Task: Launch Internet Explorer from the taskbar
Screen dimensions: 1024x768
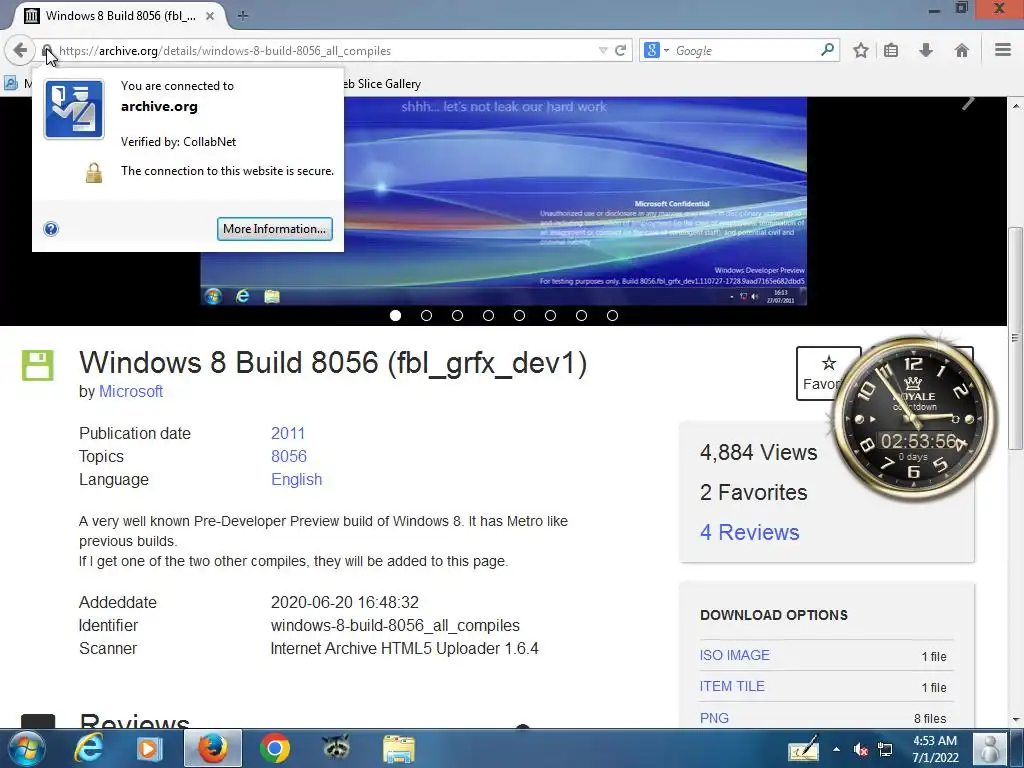Action: tap(88, 748)
